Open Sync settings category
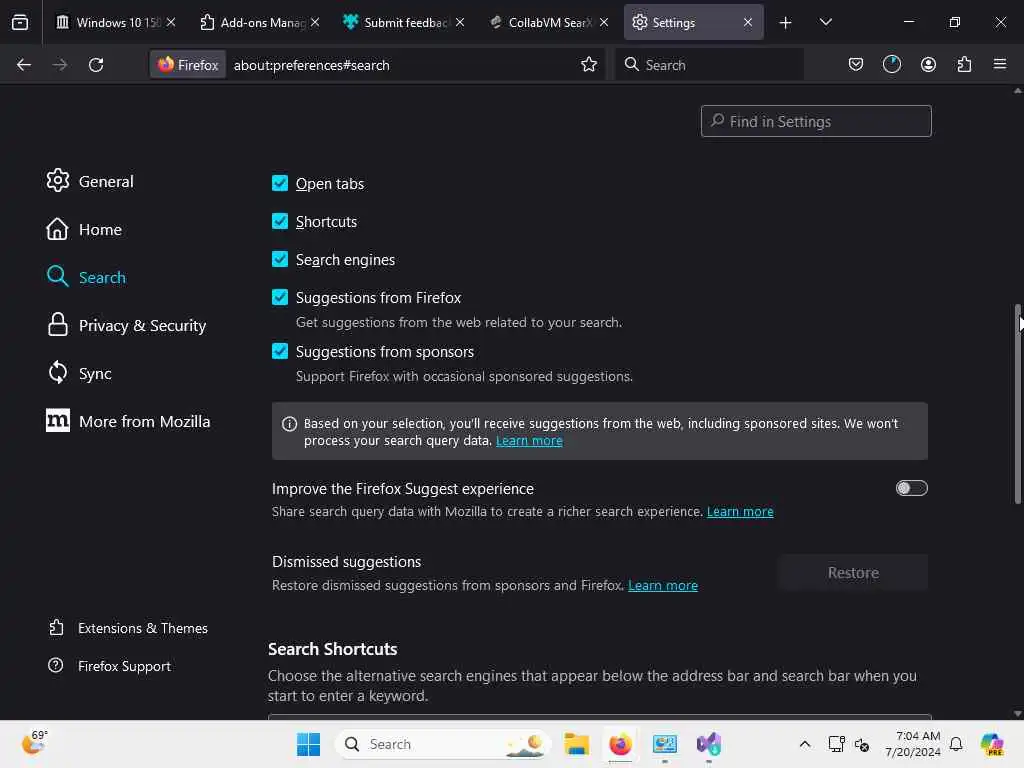The width and height of the screenshot is (1024, 768). tap(79, 373)
